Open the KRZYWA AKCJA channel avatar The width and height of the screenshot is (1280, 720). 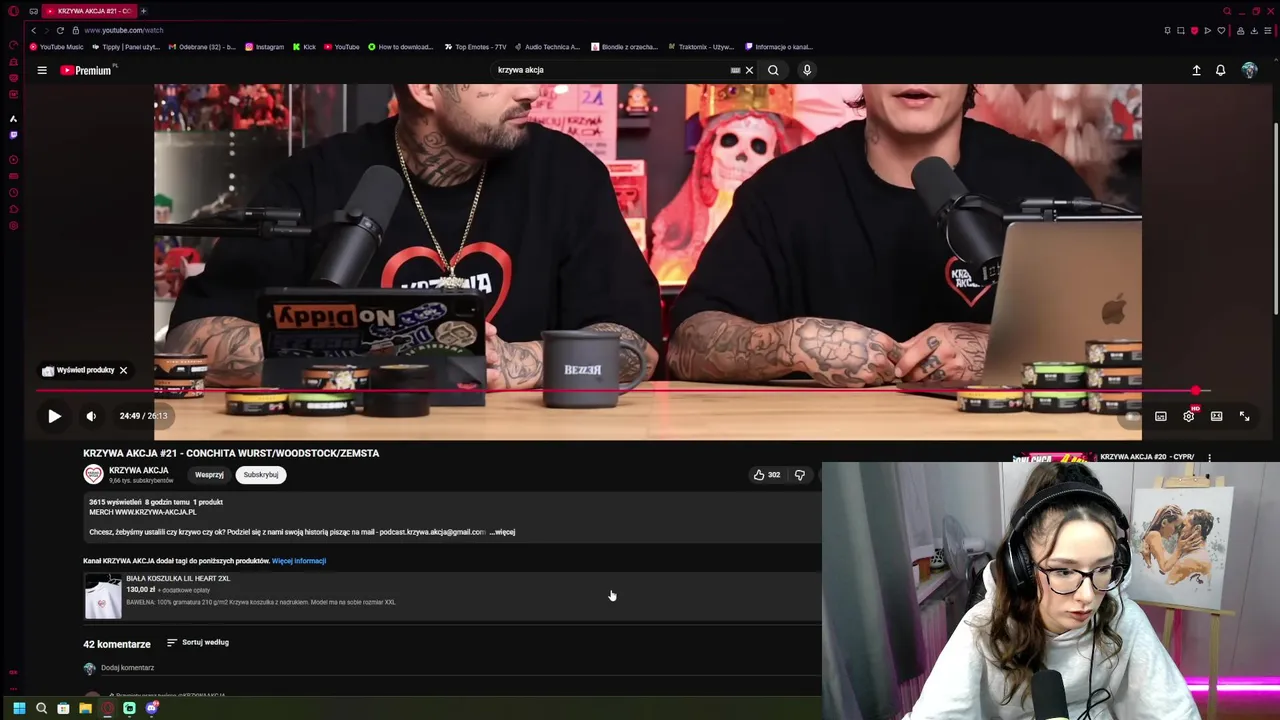pyautogui.click(x=93, y=474)
